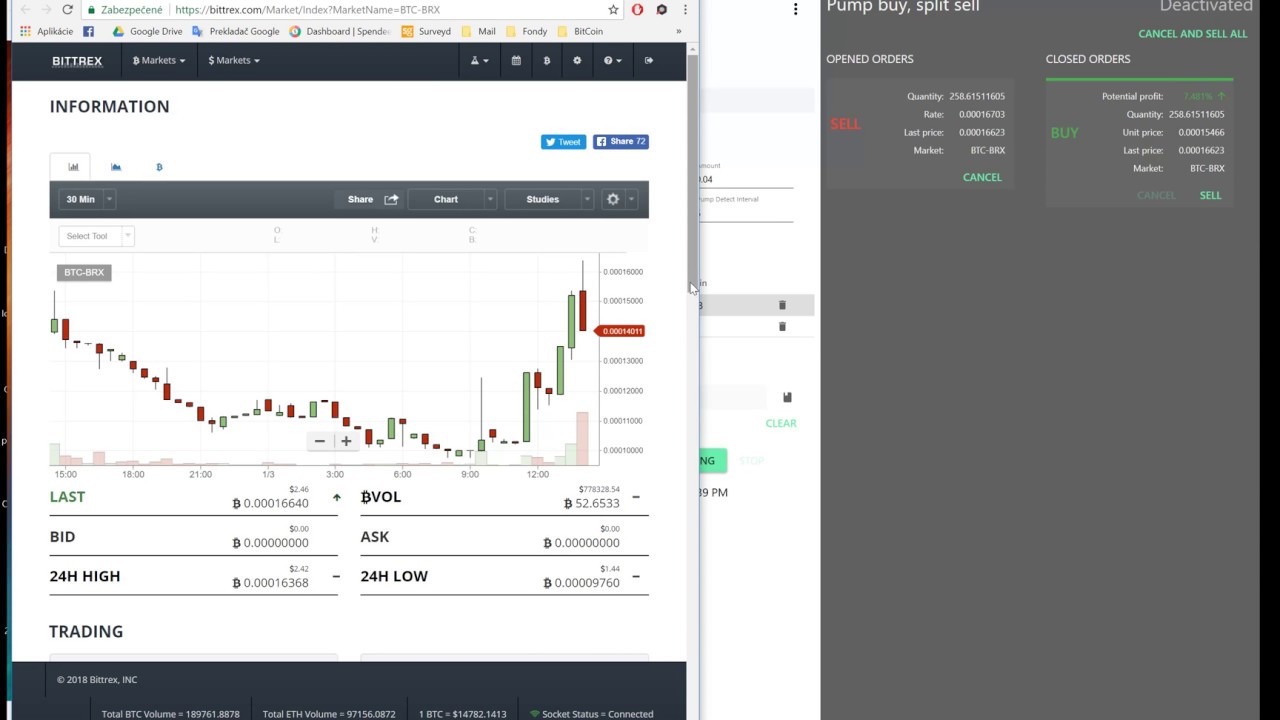
Task: Expand the Dollar Markets menu
Action: [x=233, y=60]
